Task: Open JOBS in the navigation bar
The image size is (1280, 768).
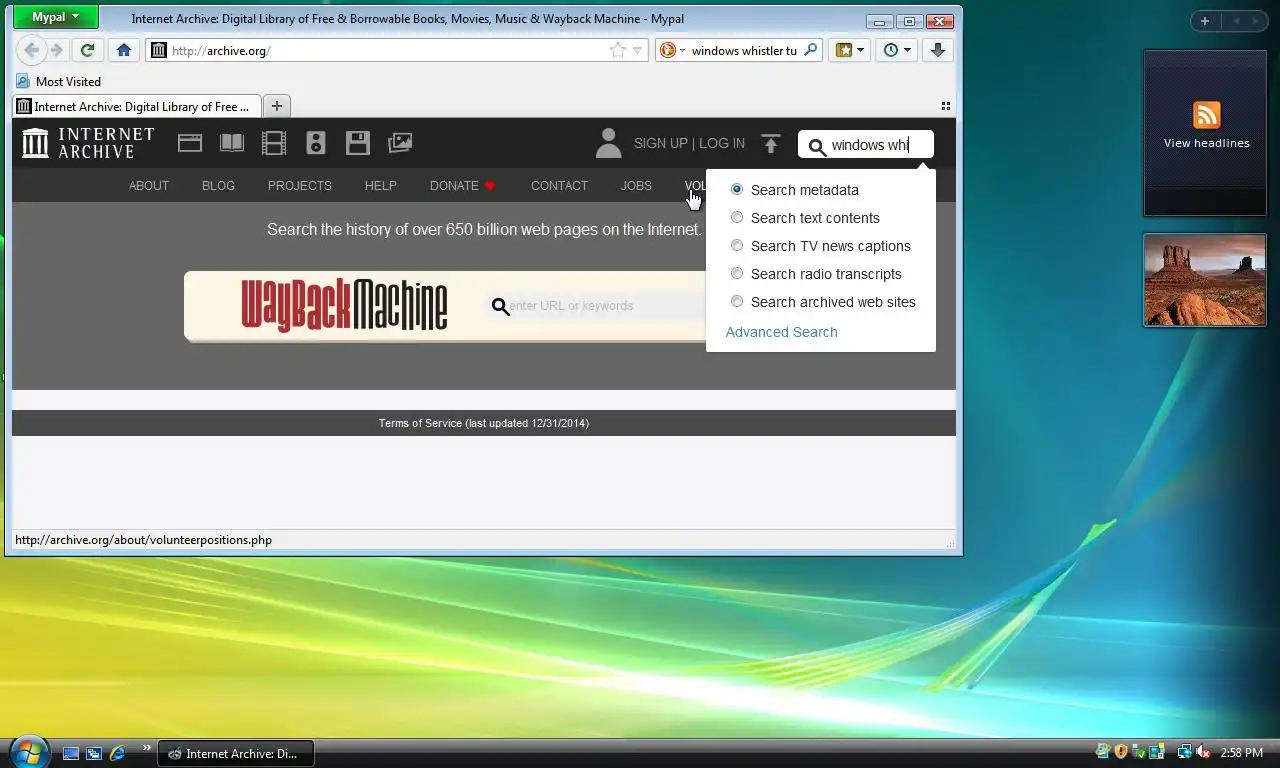Action: [x=636, y=186]
